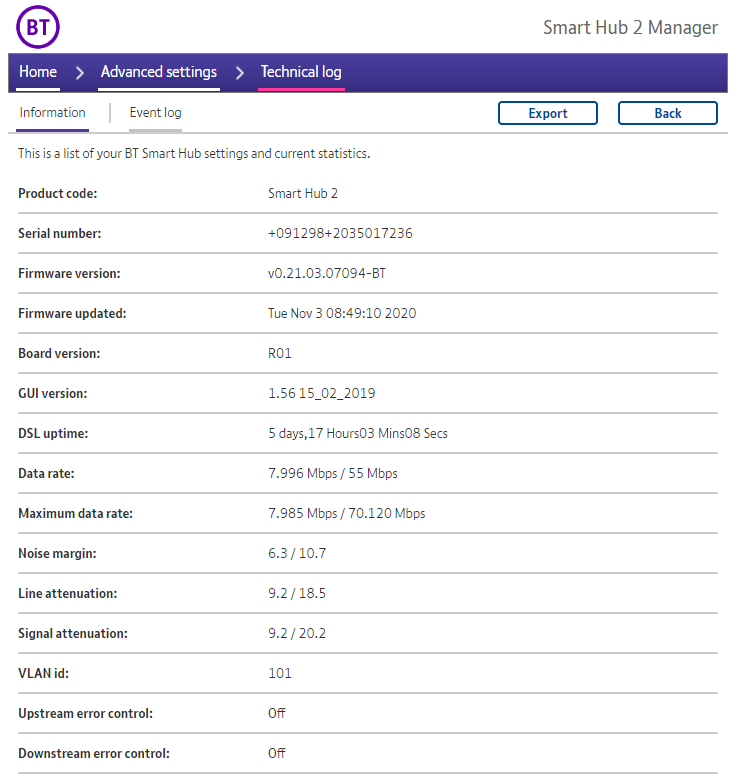Open the Event log tab
The image size is (731, 780).
155,113
